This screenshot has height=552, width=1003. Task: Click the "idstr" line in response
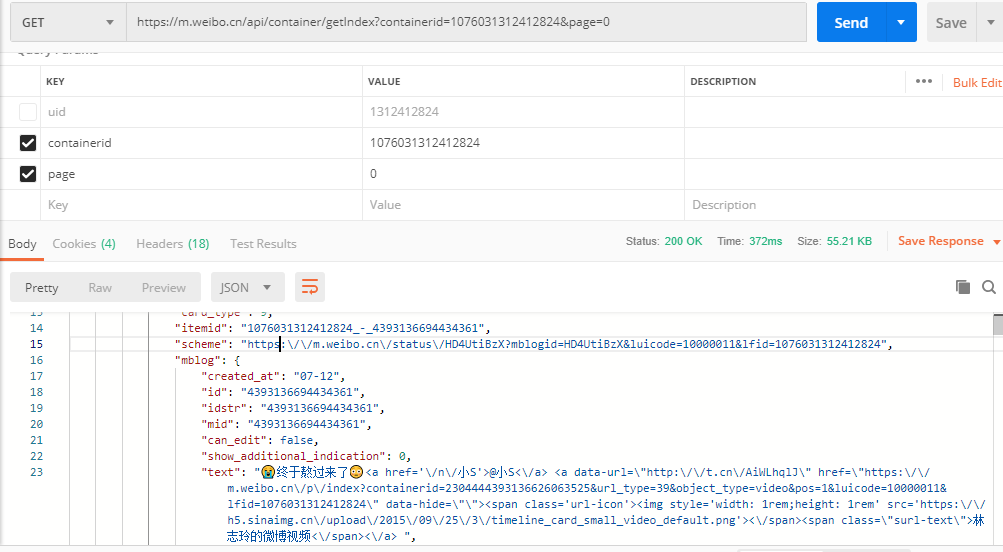293,408
